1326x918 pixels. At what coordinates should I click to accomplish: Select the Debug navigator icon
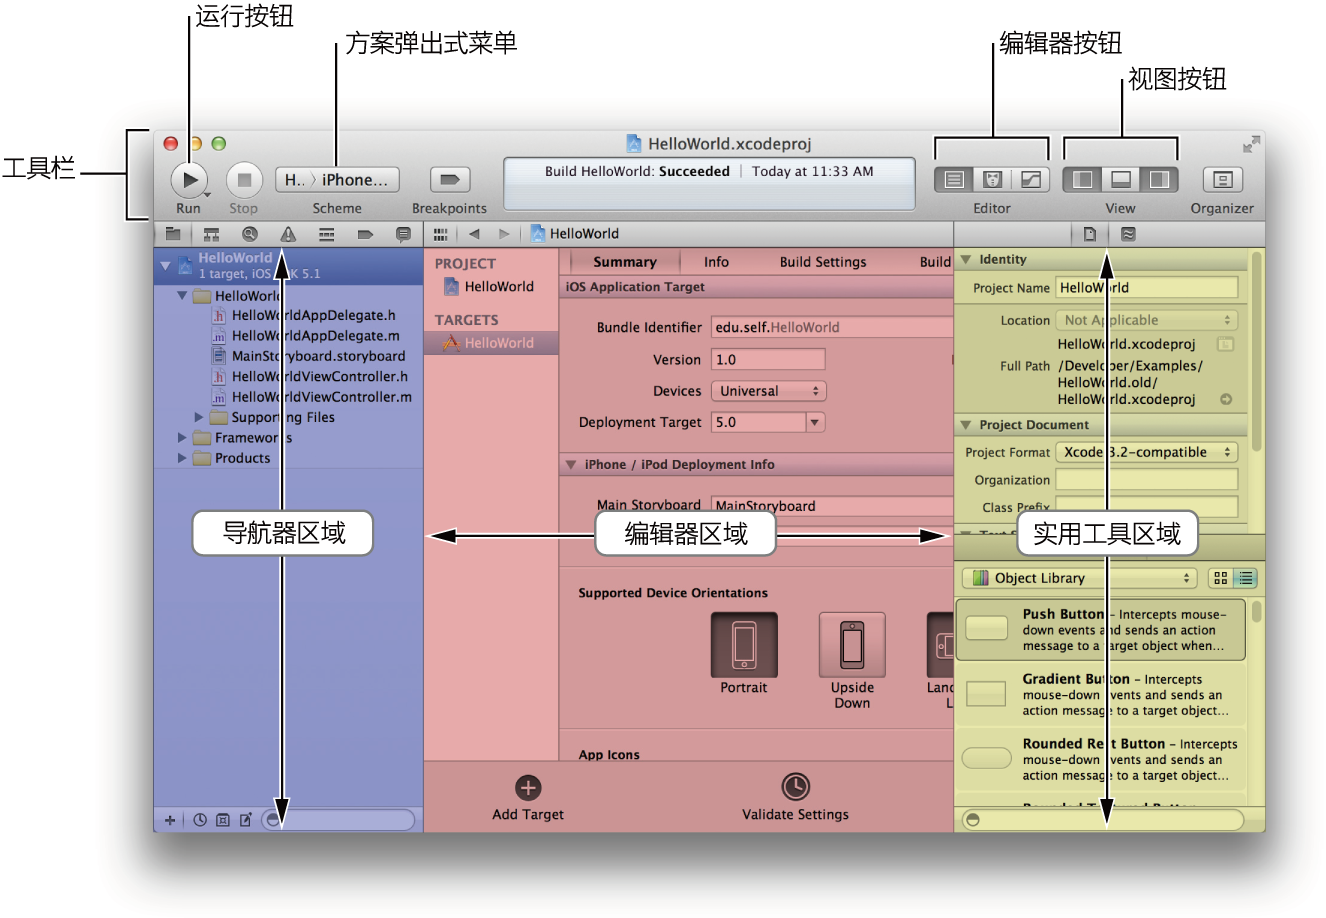[x=326, y=234]
